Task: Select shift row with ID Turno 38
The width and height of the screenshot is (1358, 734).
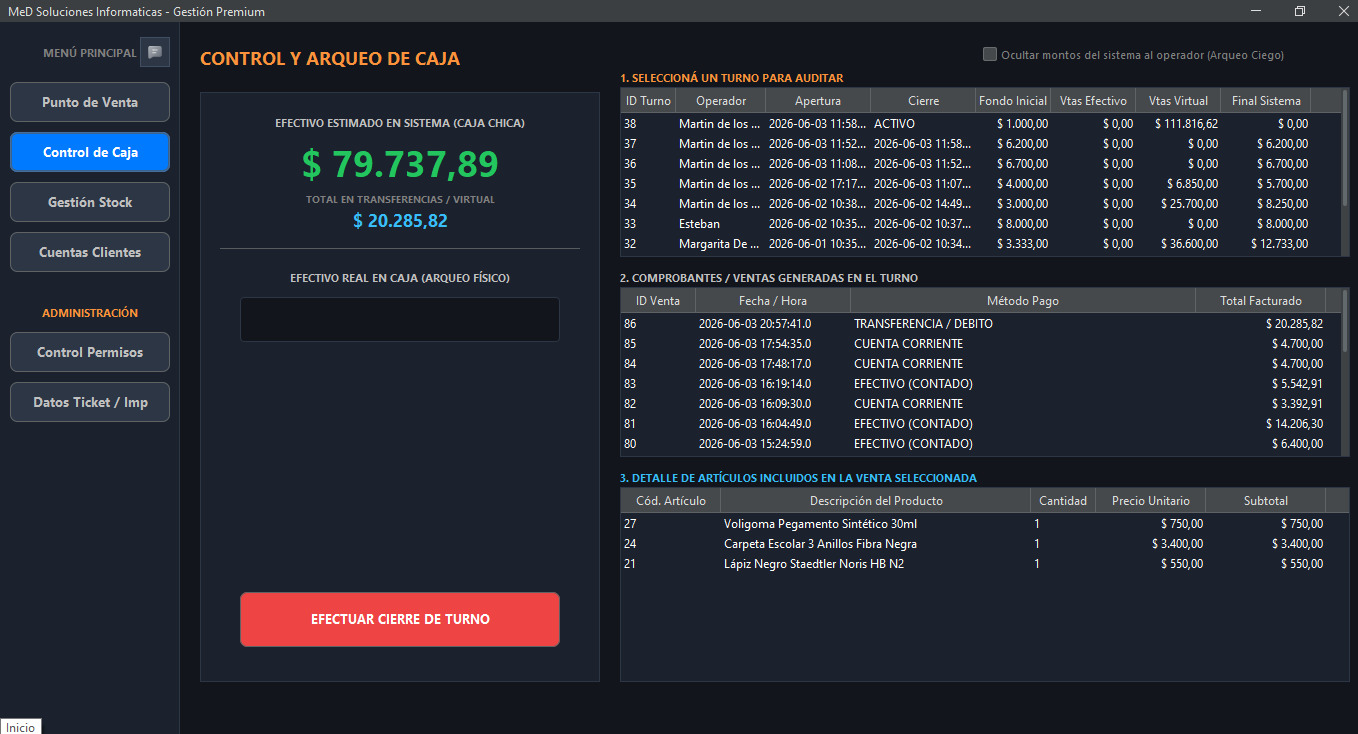Action: coord(980,124)
